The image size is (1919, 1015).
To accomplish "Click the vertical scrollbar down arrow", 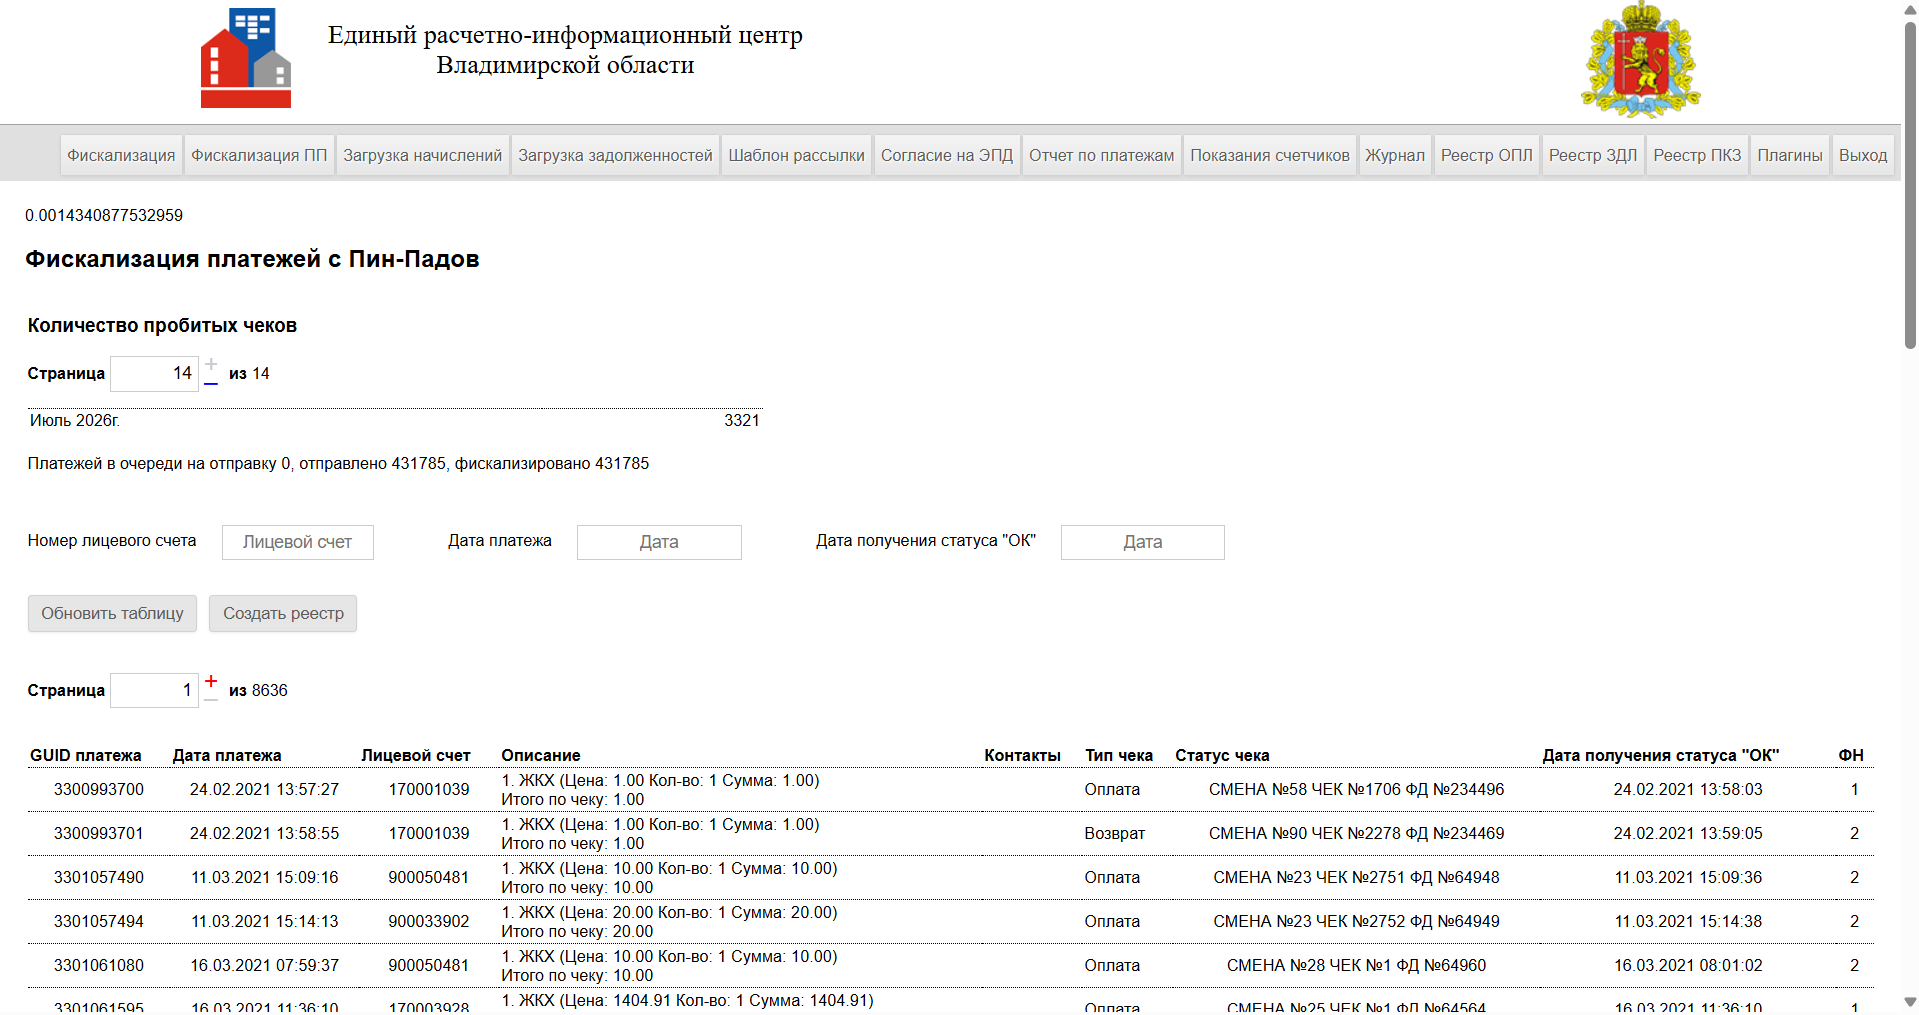I will [1910, 1002].
